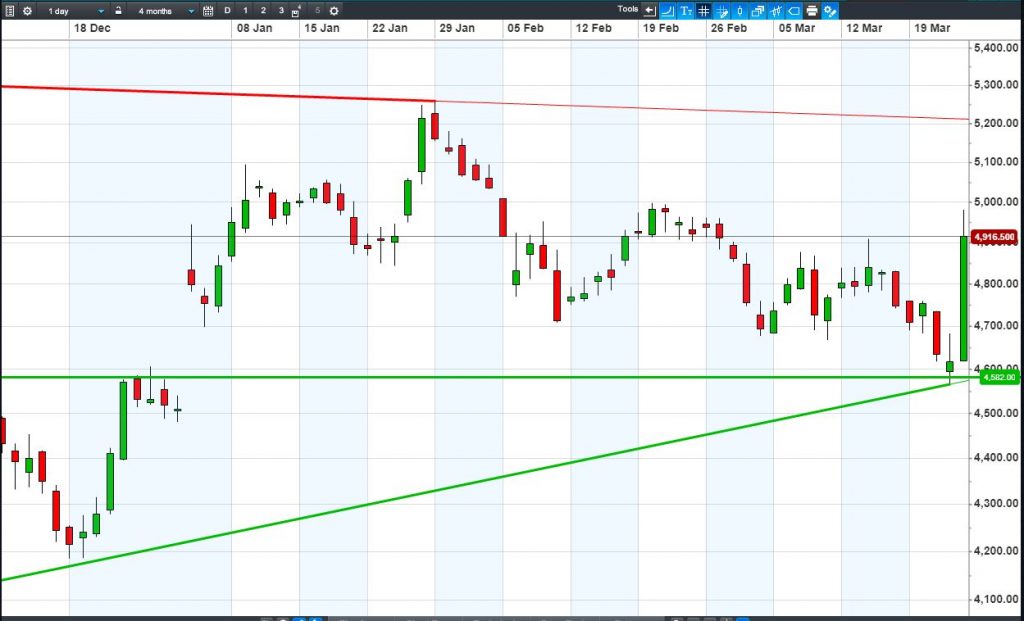
Task: Open the detach windows icon
Action: [758, 10]
